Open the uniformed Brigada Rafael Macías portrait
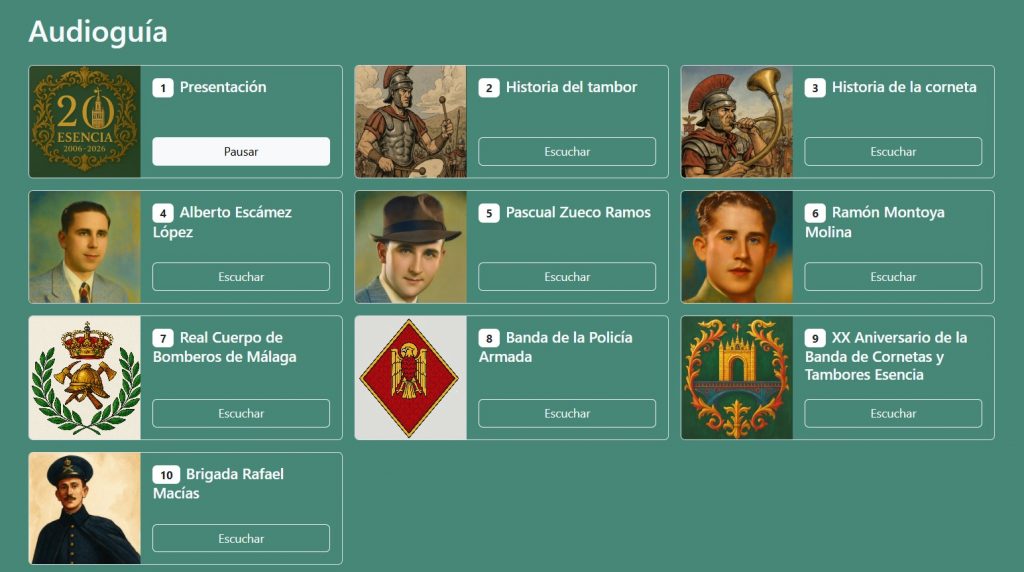 [85, 508]
